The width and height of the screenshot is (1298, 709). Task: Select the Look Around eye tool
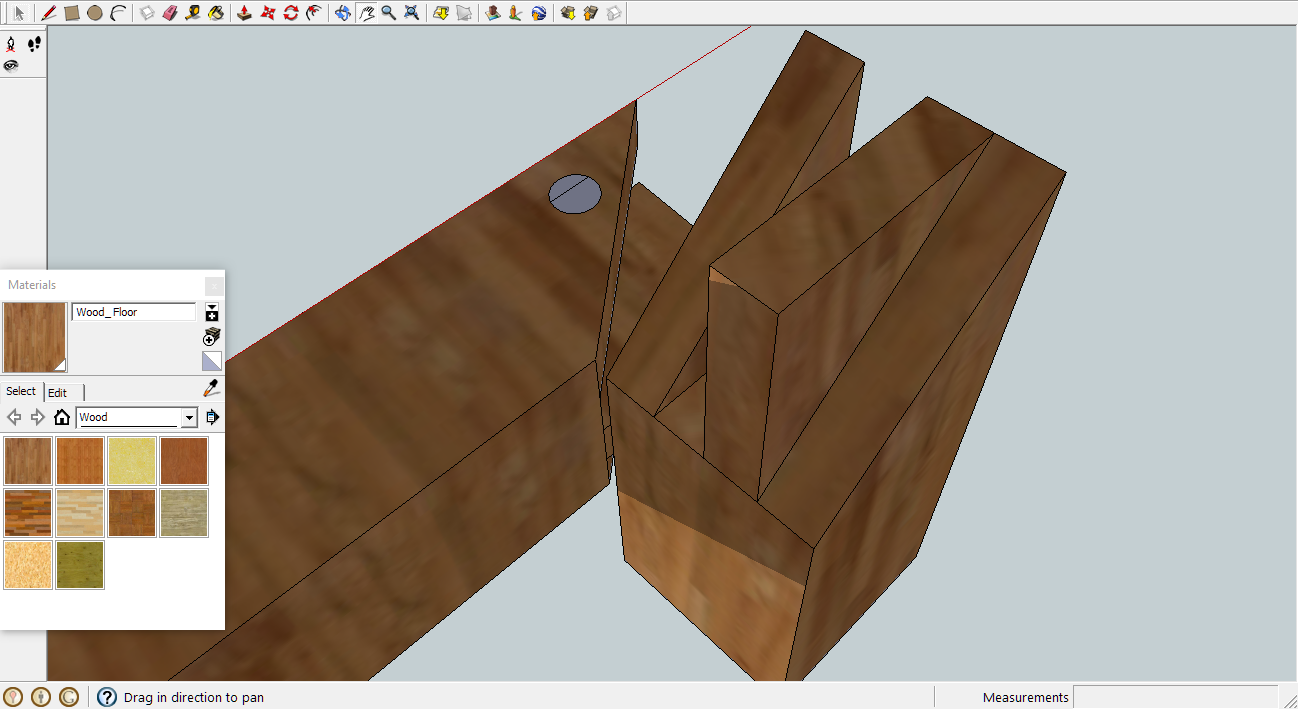point(11,66)
